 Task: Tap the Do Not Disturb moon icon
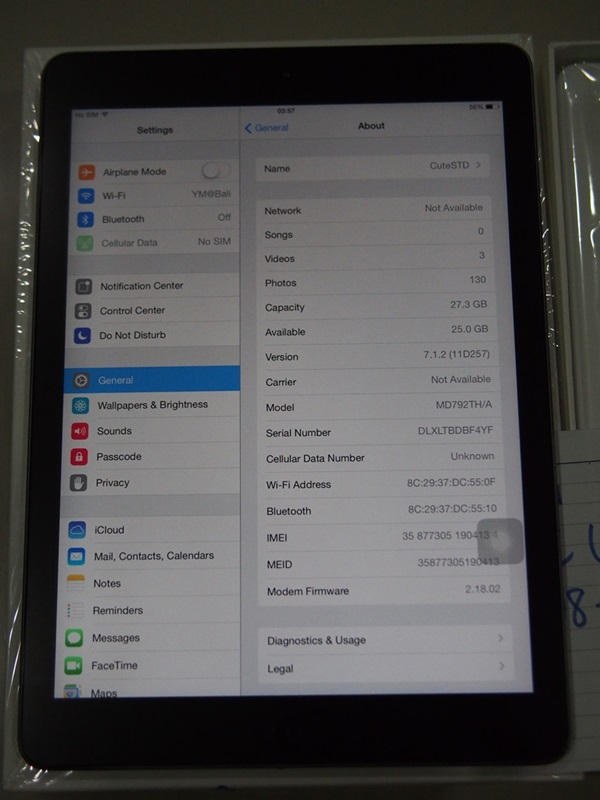[x=83, y=335]
